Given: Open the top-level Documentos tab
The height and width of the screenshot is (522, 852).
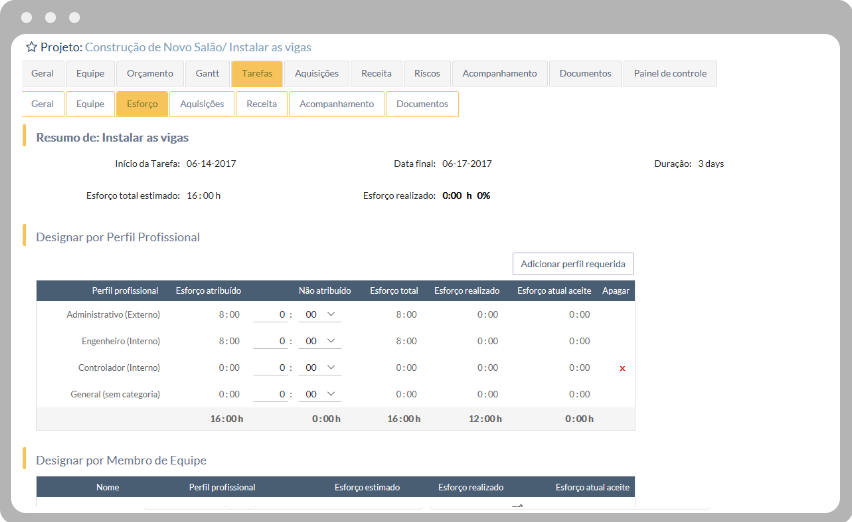Looking at the screenshot, I should 585,74.
